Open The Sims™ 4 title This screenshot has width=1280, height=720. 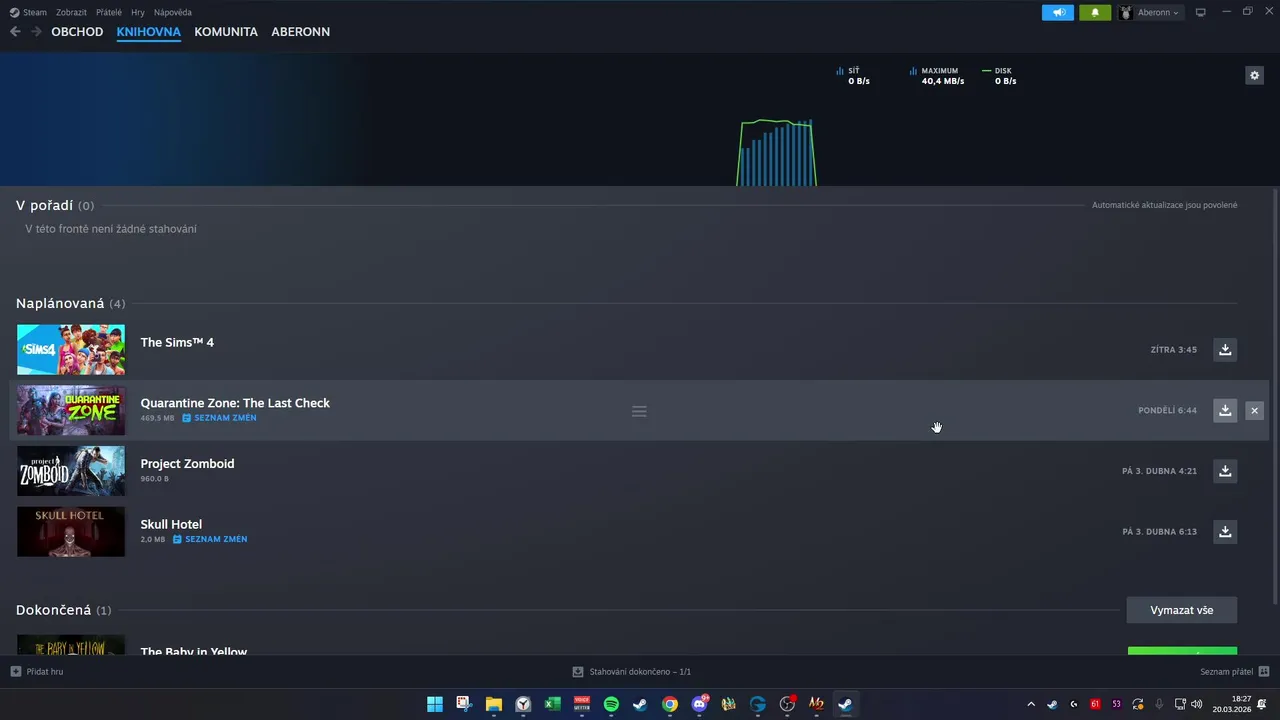coord(177,342)
